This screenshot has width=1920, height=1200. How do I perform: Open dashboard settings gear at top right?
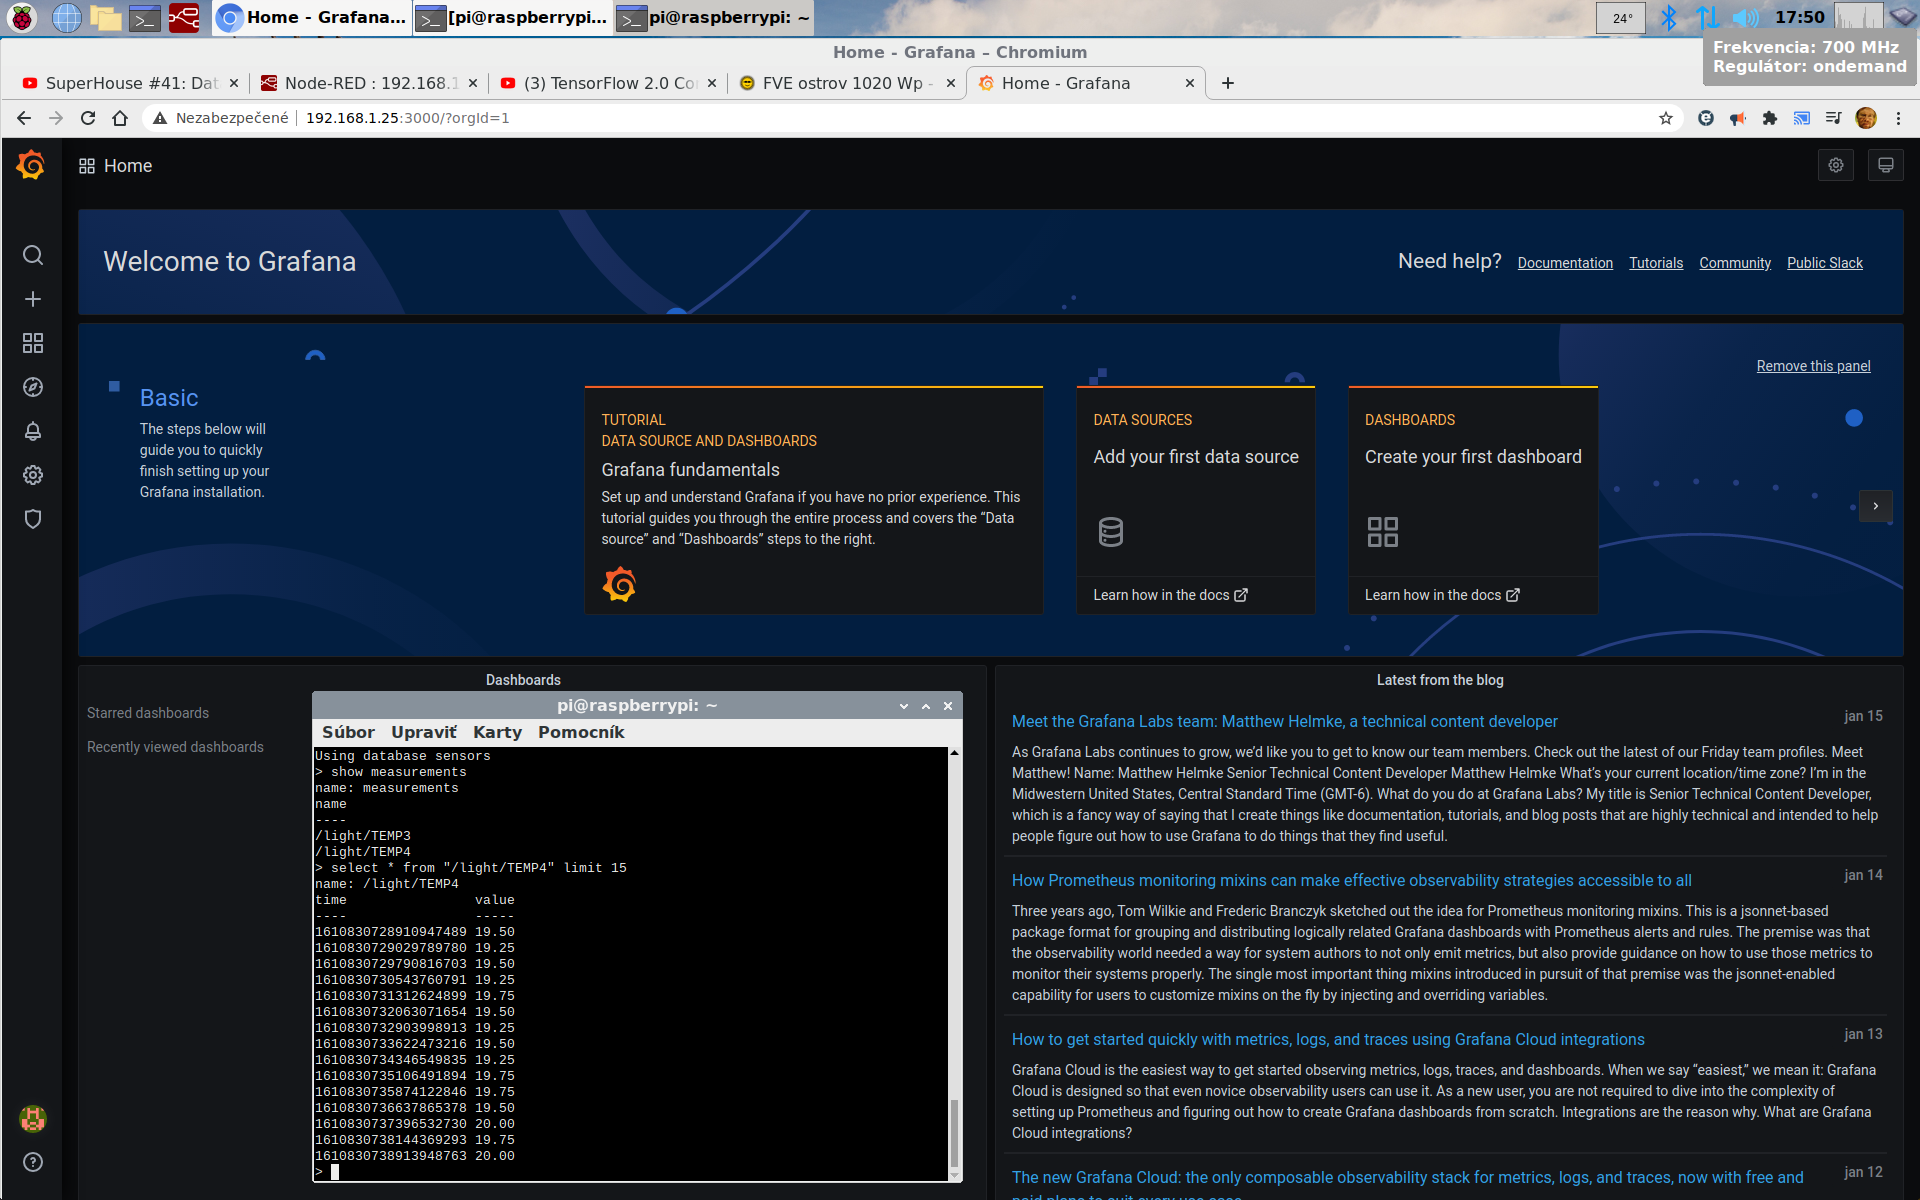click(1836, 165)
